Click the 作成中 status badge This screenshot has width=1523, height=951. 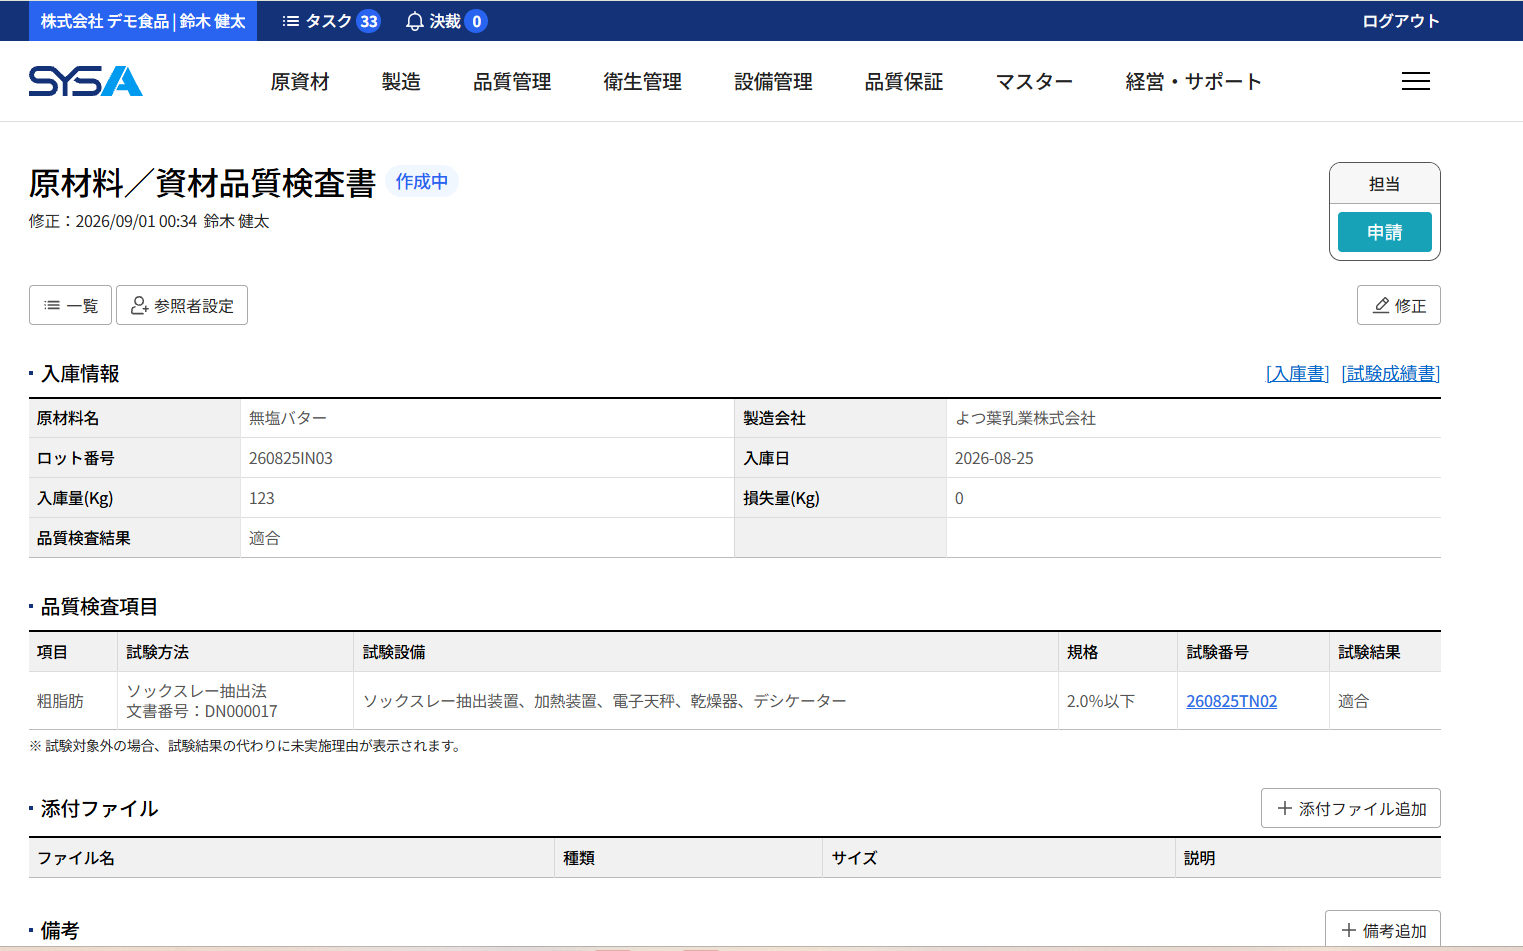422,181
